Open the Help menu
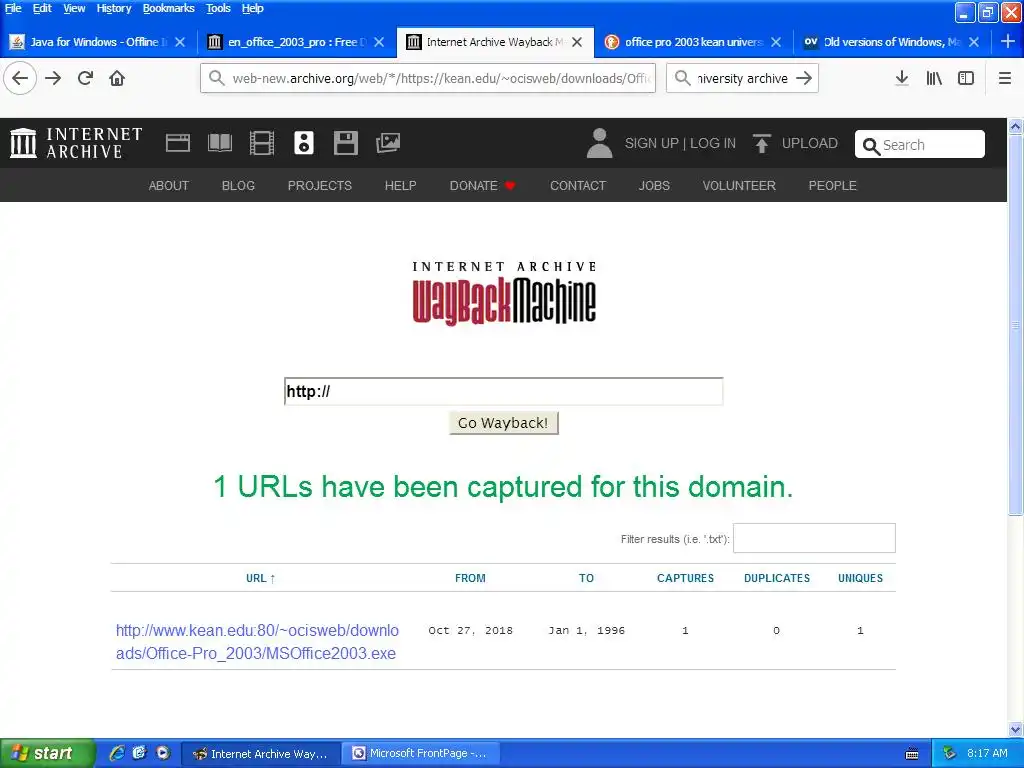Screen dimensions: 1024x768 252,8
